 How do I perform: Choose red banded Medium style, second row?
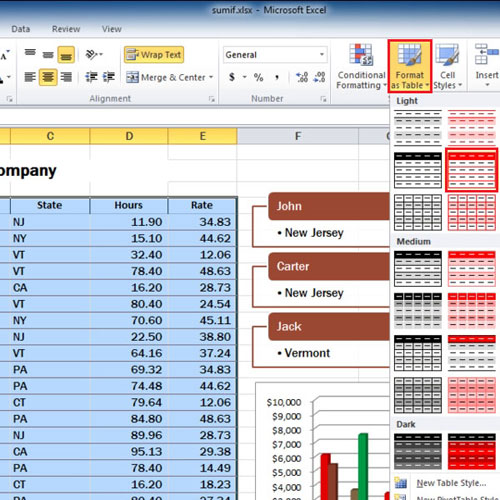click(x=471, y=311)
